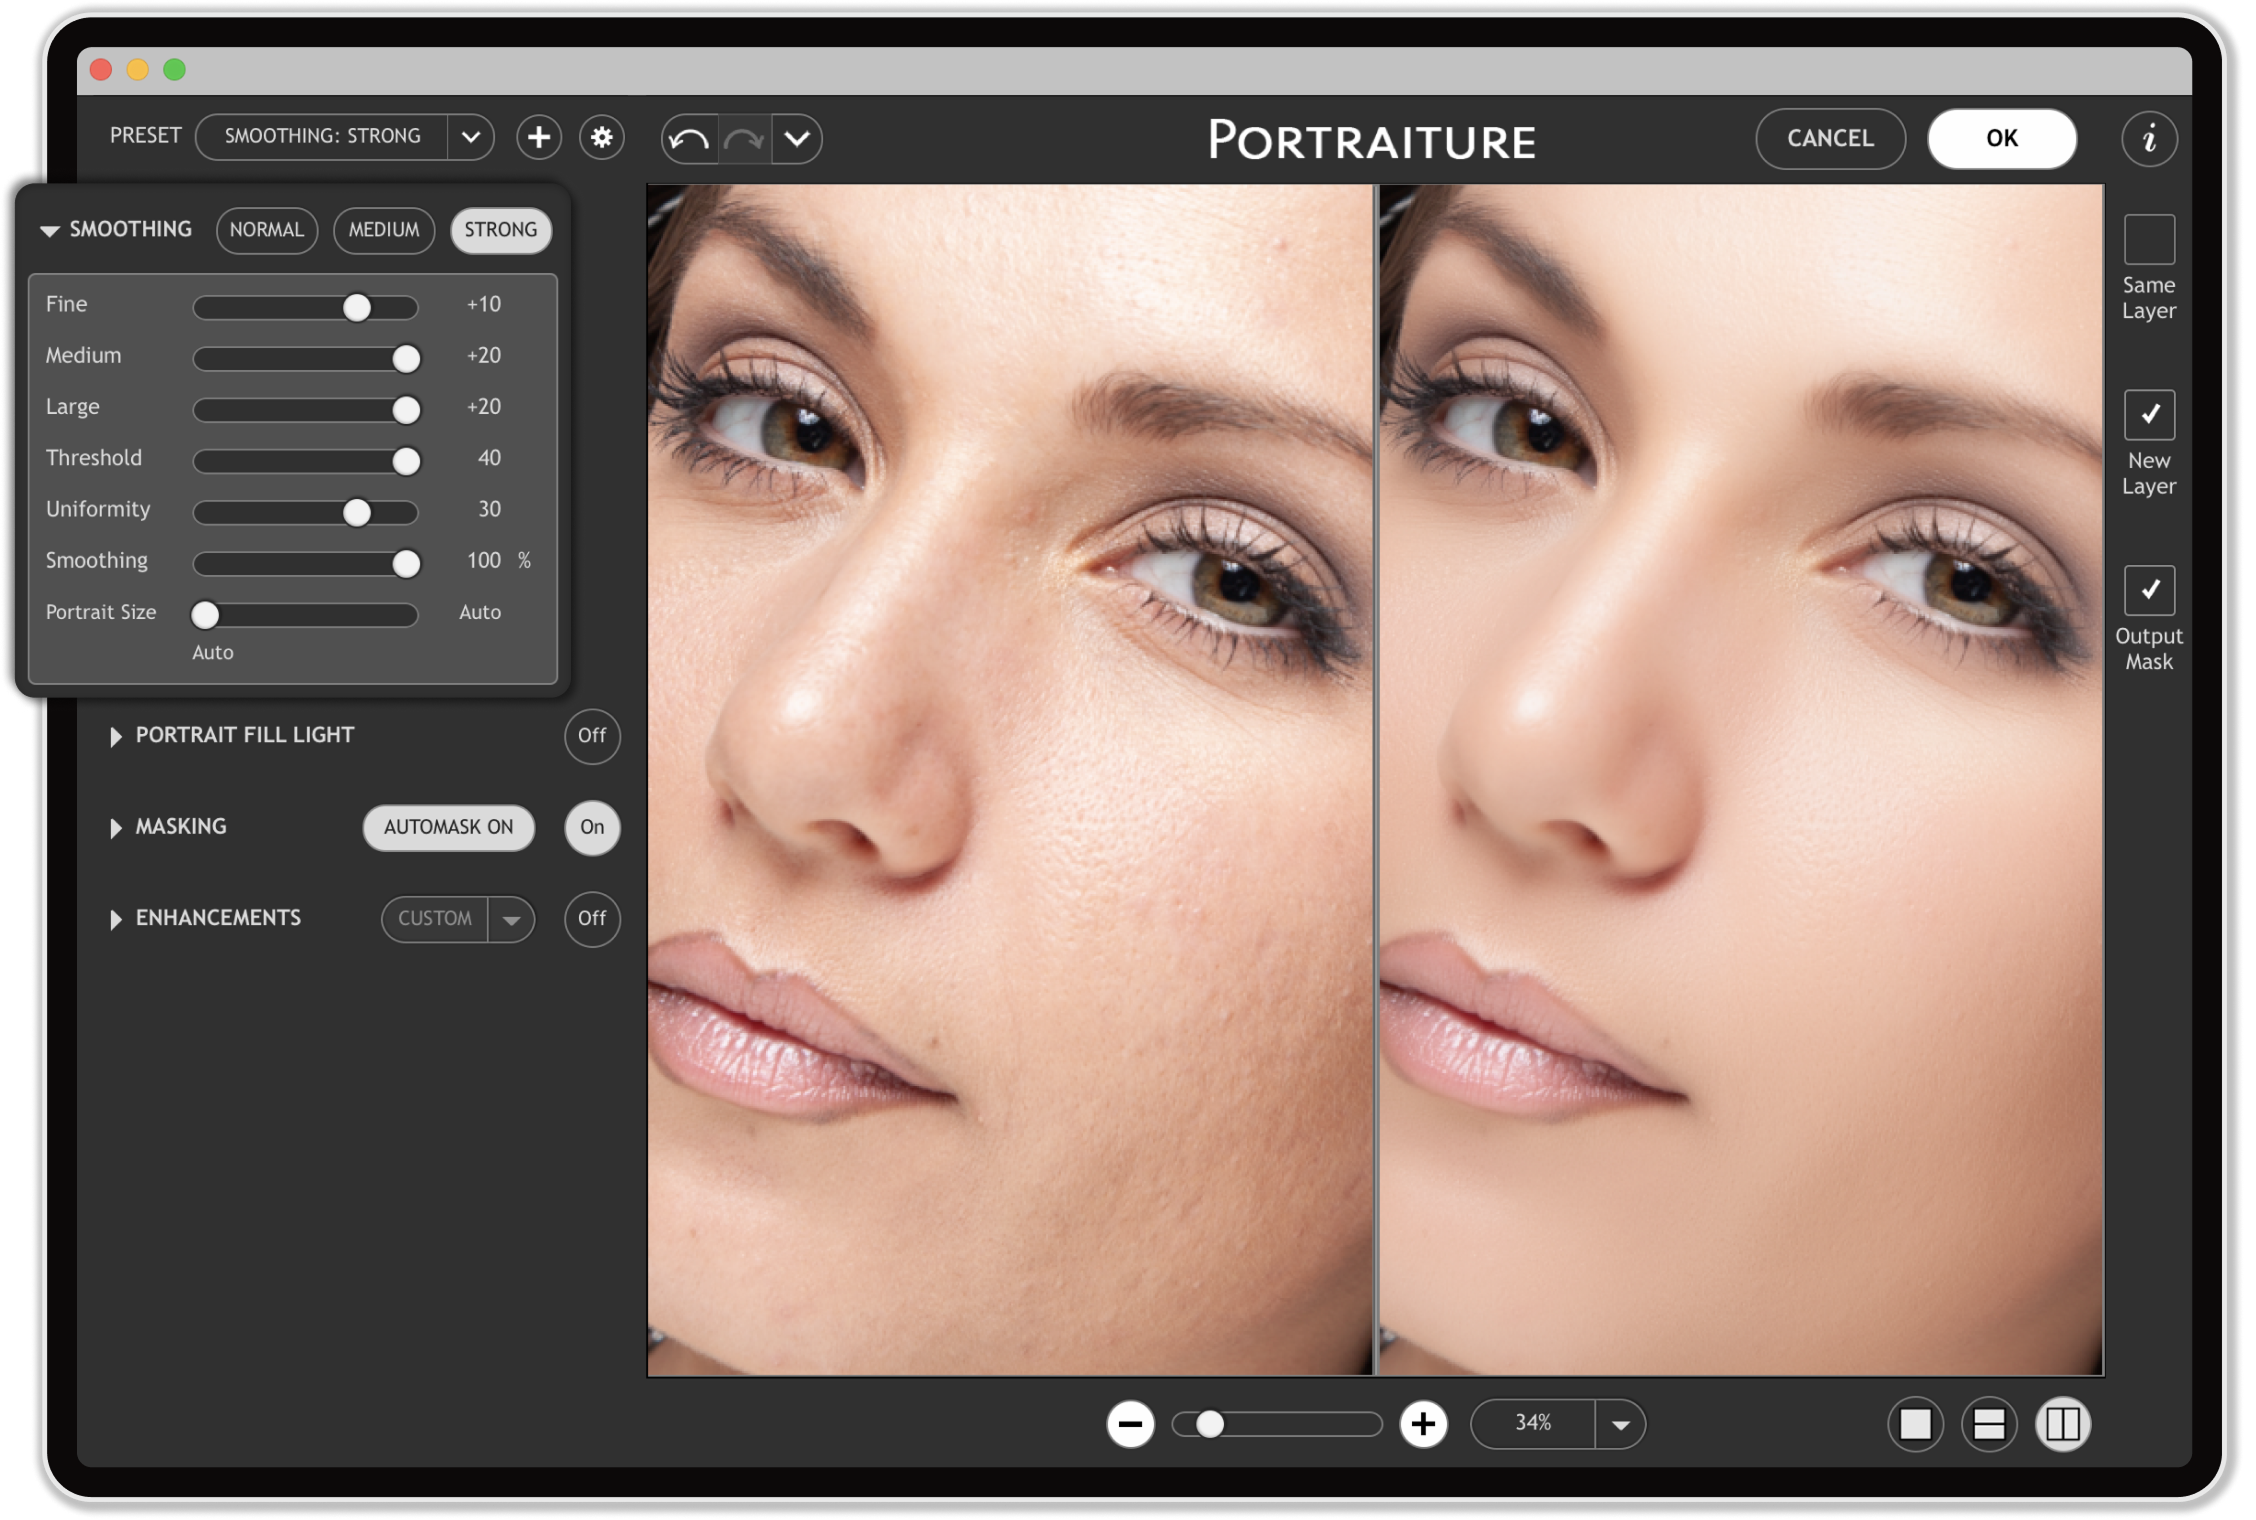Toggle the Masking On switch
This screenshot has height=1520, width=2256.
592,828
